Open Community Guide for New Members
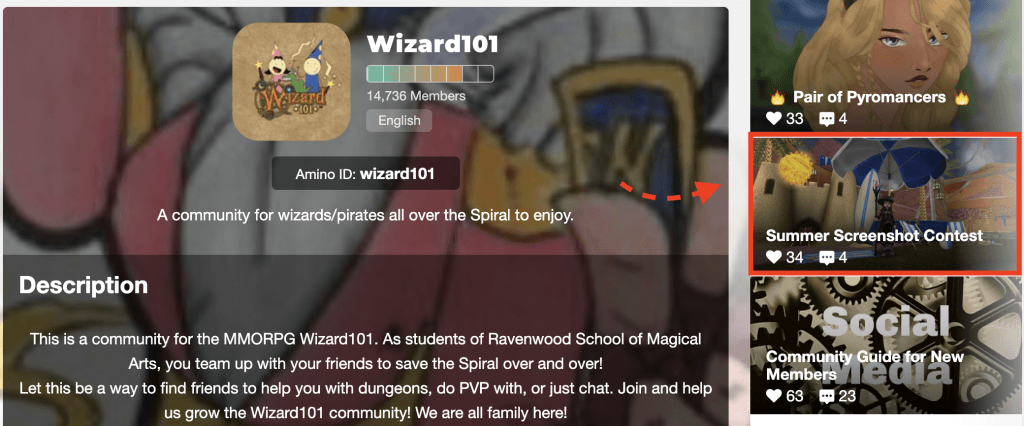Screen dimensions: 1024x426 point(865,366)
